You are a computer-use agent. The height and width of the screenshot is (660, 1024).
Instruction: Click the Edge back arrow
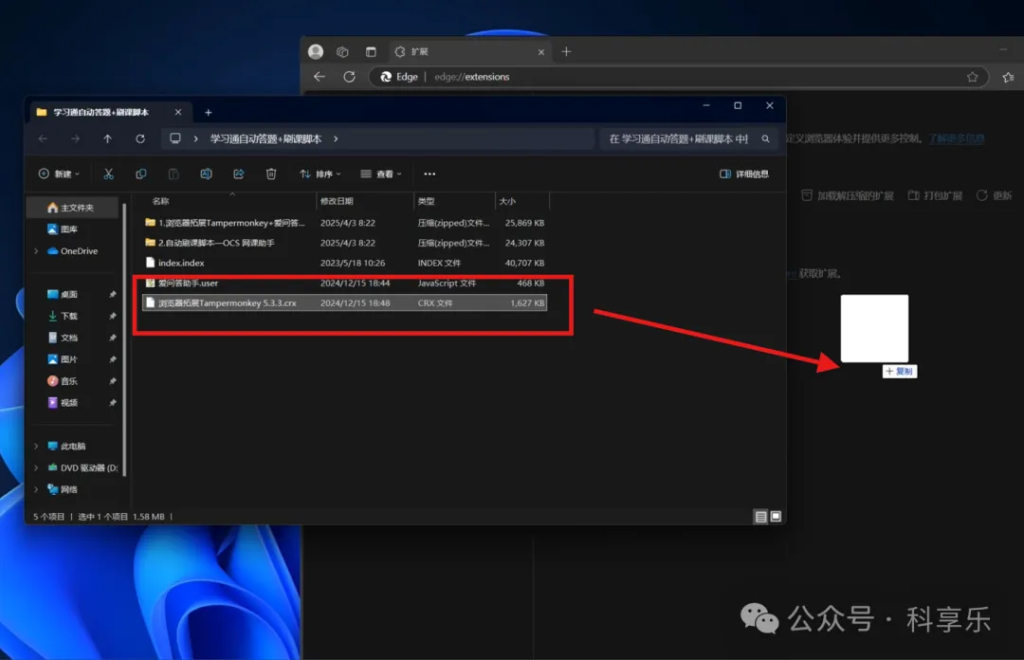coord(319,76)
